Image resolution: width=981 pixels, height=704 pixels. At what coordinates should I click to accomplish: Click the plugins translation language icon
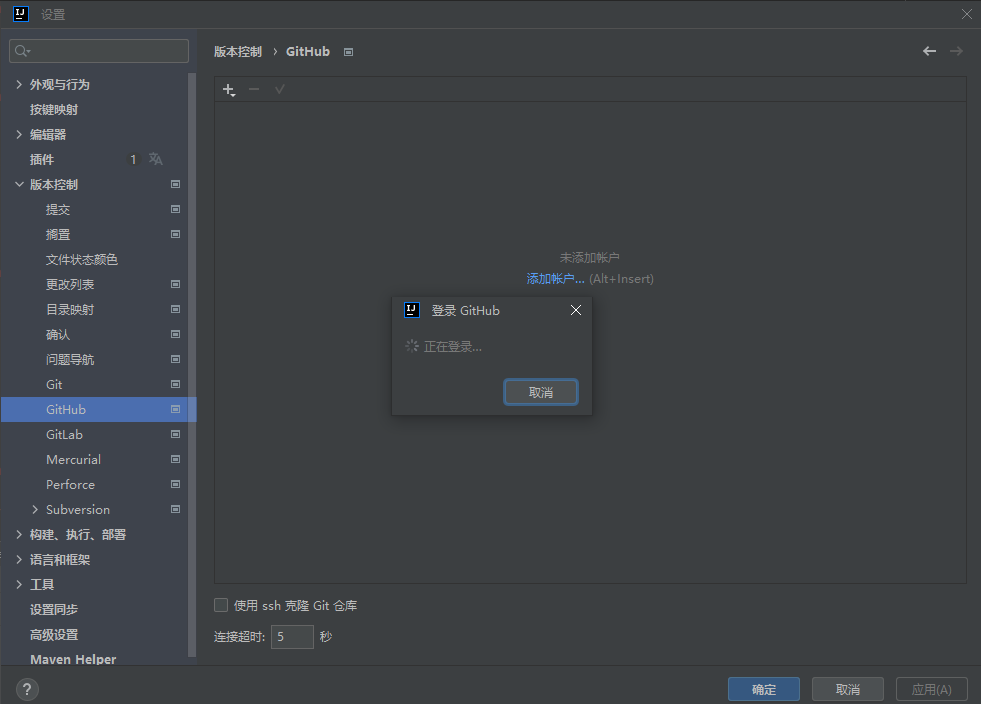point(156,160)
